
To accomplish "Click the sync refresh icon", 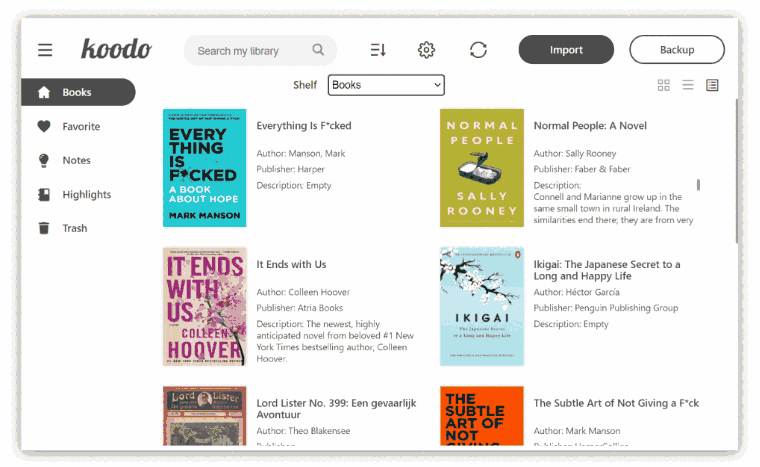I will (x=478, y=50).
